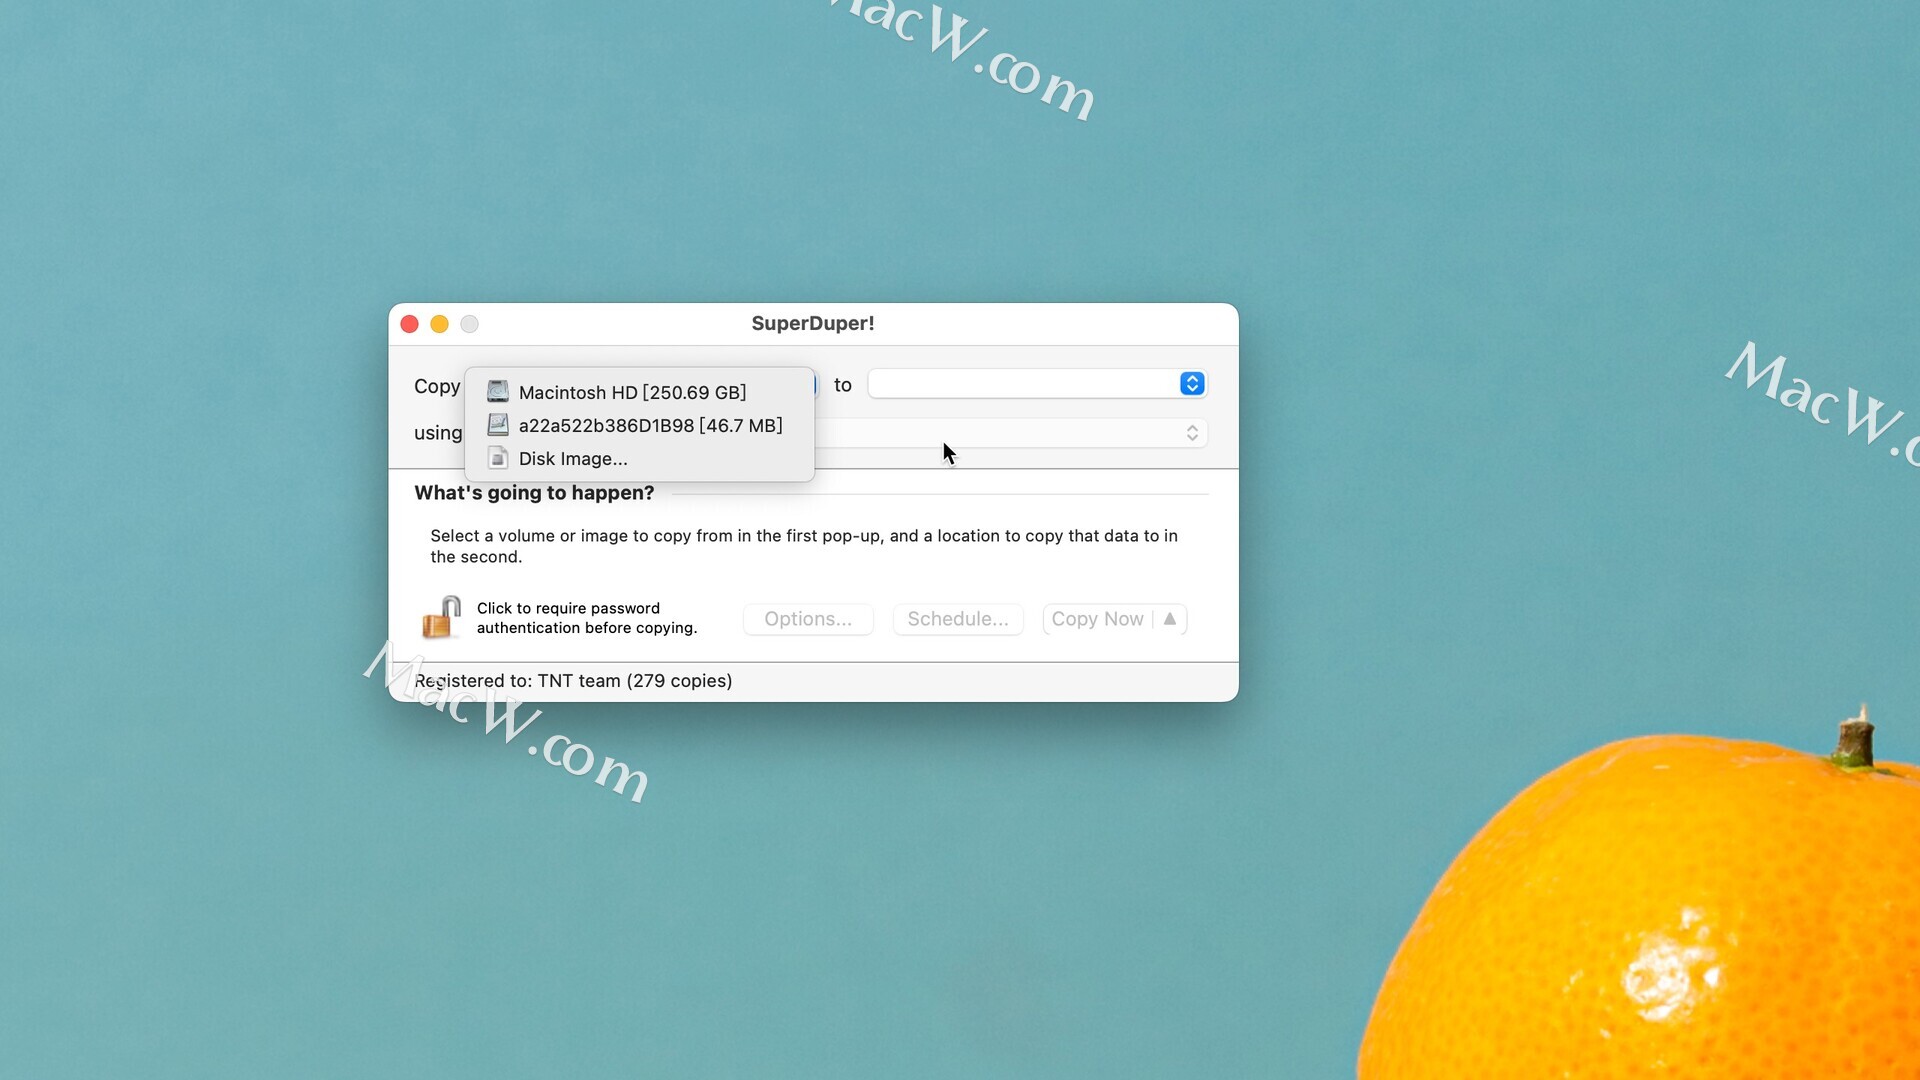Viewport: 1920px width, 1080px height.
Task: Click the Disk Image file icon
Action: pyautogui.click(x=497, y=458)
